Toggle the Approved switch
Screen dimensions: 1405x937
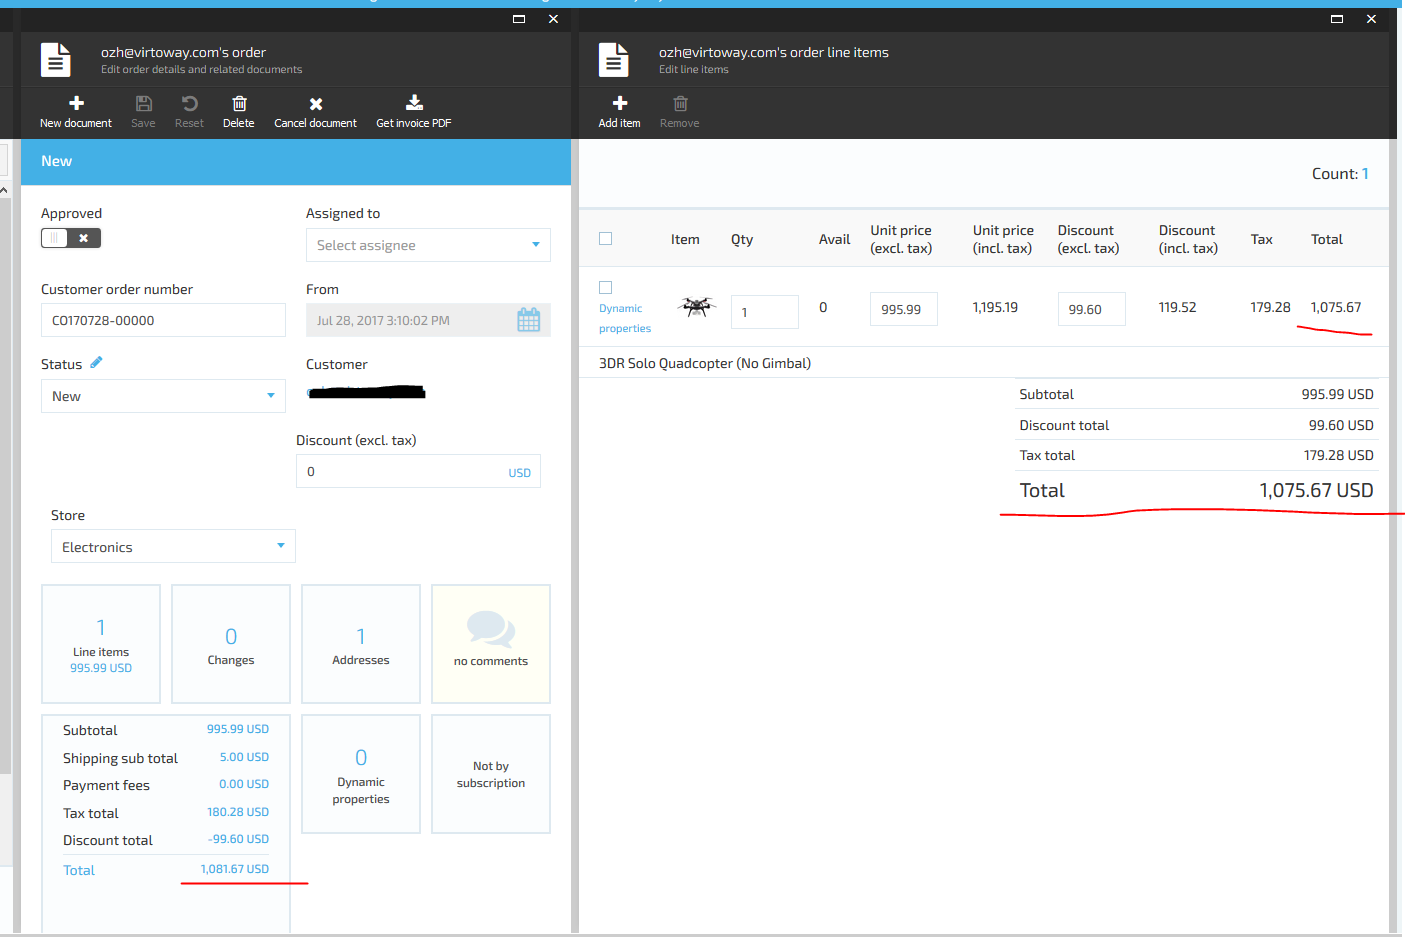tap(71, 238)
